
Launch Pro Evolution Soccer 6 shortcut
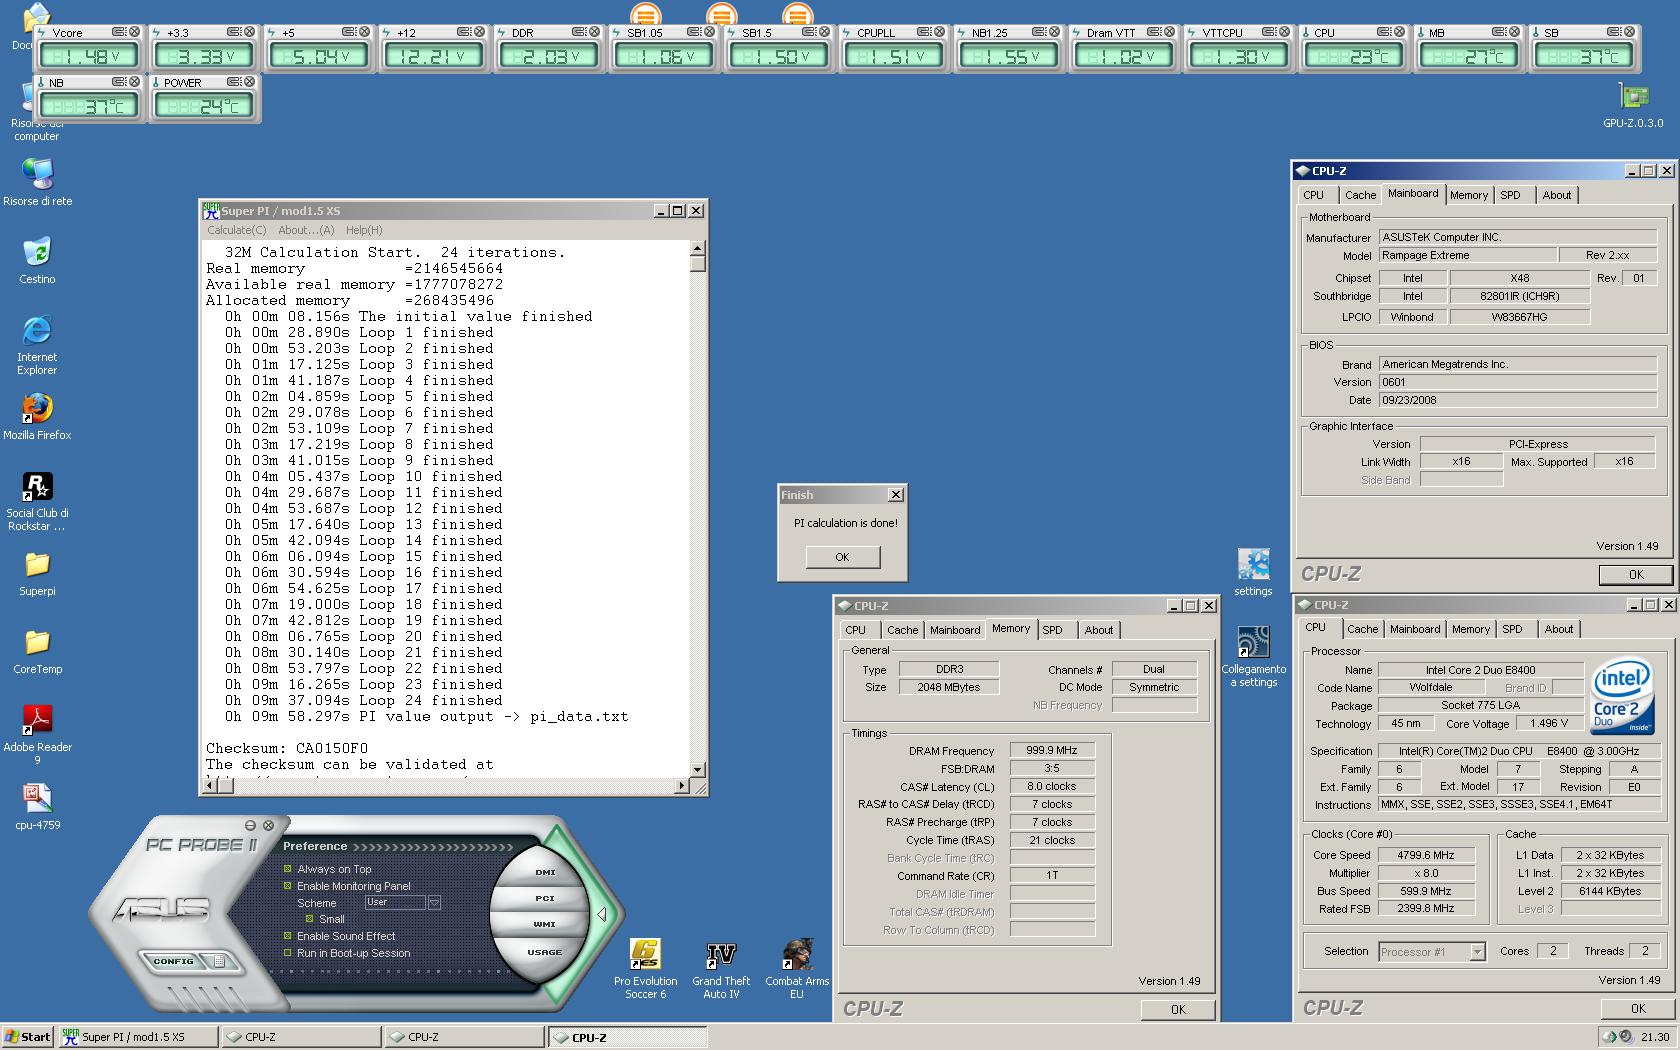pyautogui.click(x=645, y=968)
